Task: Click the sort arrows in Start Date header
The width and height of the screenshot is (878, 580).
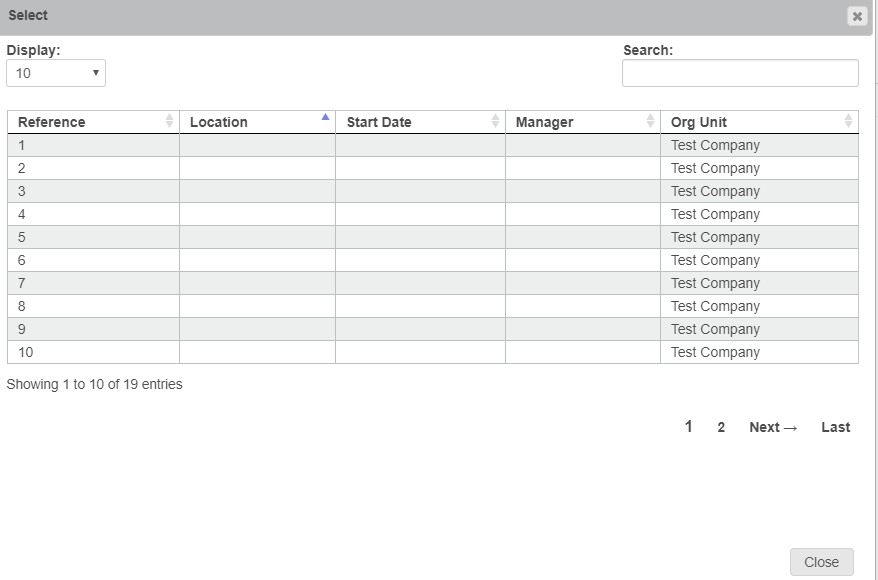Action: 495,121
